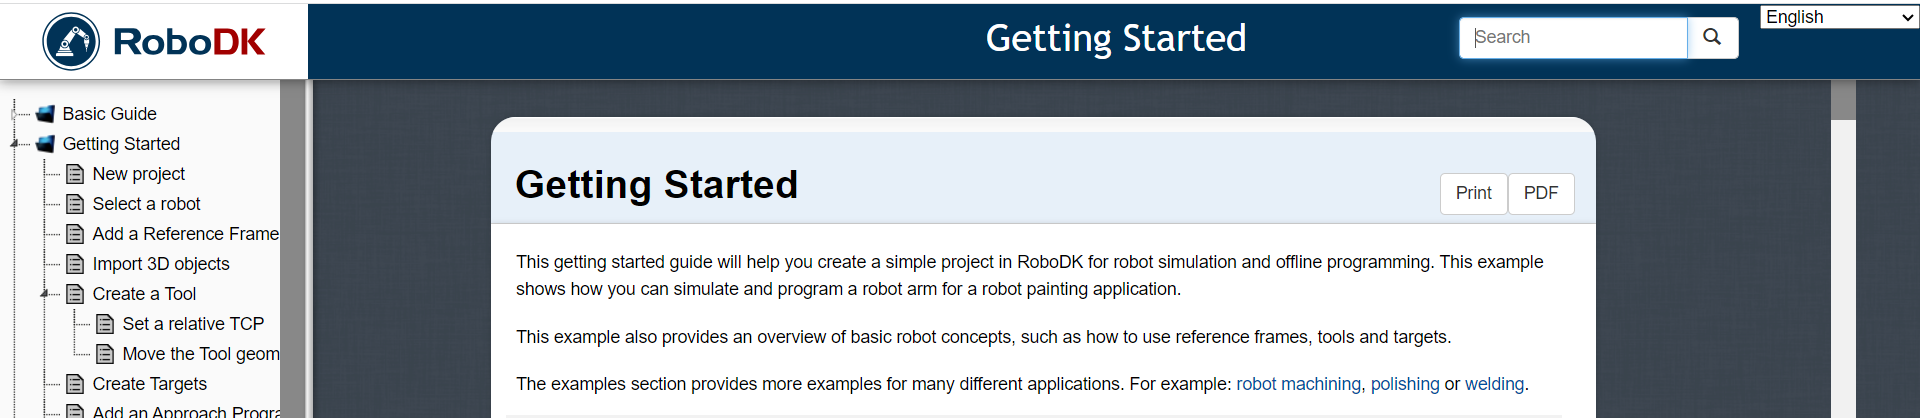
Task: Open Set a relative TCP topic
Action: pyautogui.click(x=193, y=324)
